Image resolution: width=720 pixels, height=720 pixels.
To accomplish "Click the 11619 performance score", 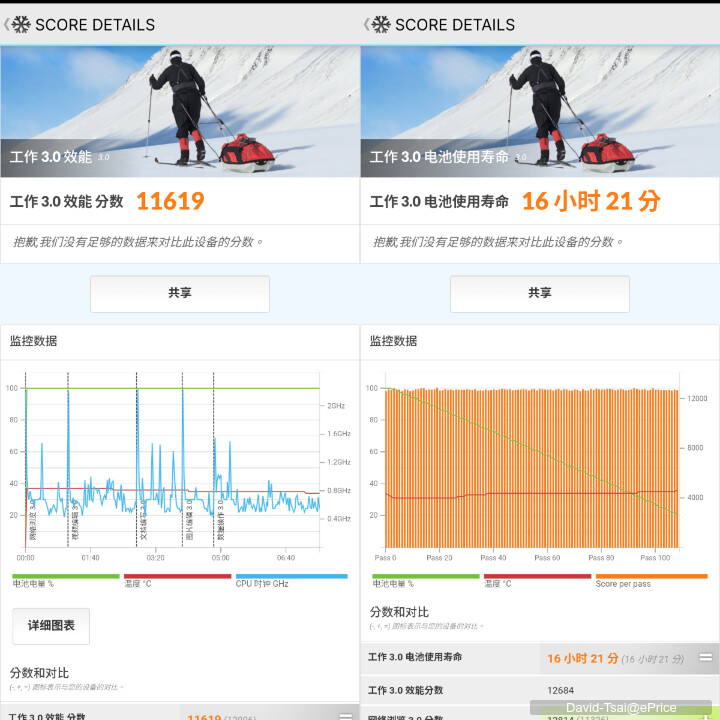I will (170, 201).
